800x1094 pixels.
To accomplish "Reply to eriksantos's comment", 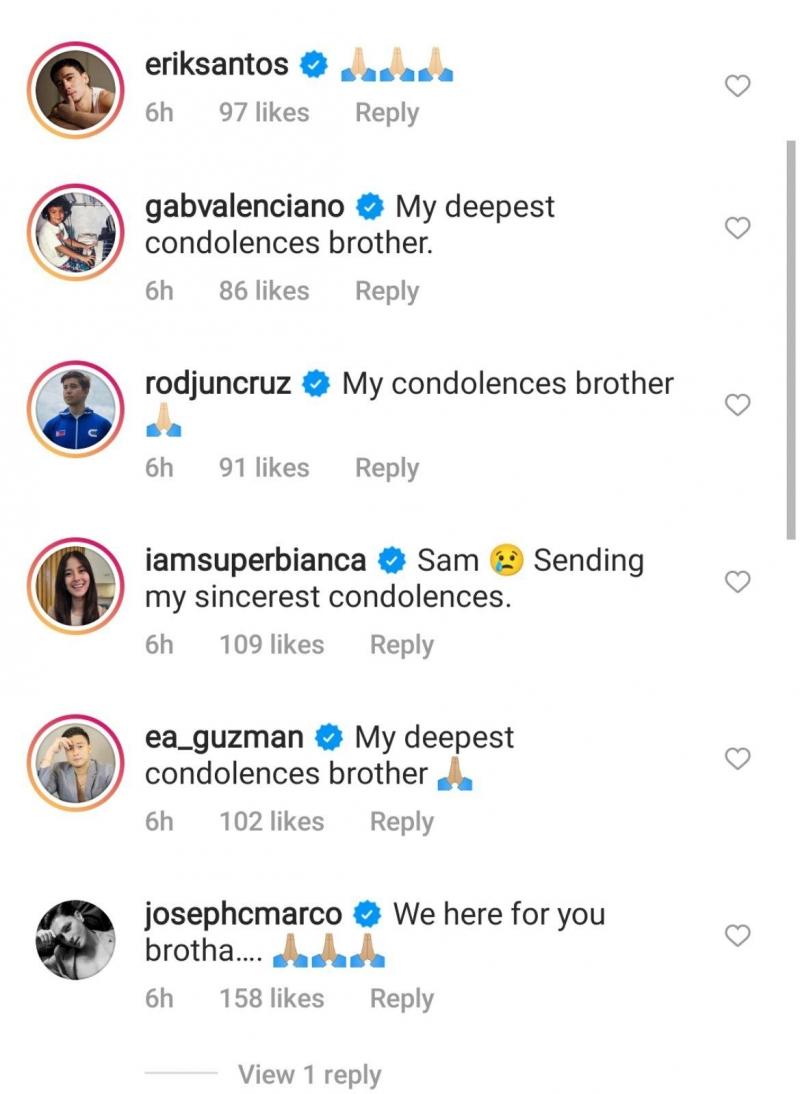I will point(387,113).
